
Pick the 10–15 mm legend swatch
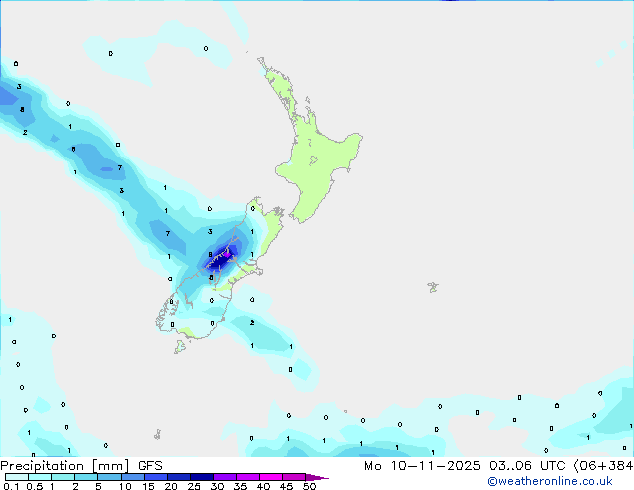pos(133,477)
